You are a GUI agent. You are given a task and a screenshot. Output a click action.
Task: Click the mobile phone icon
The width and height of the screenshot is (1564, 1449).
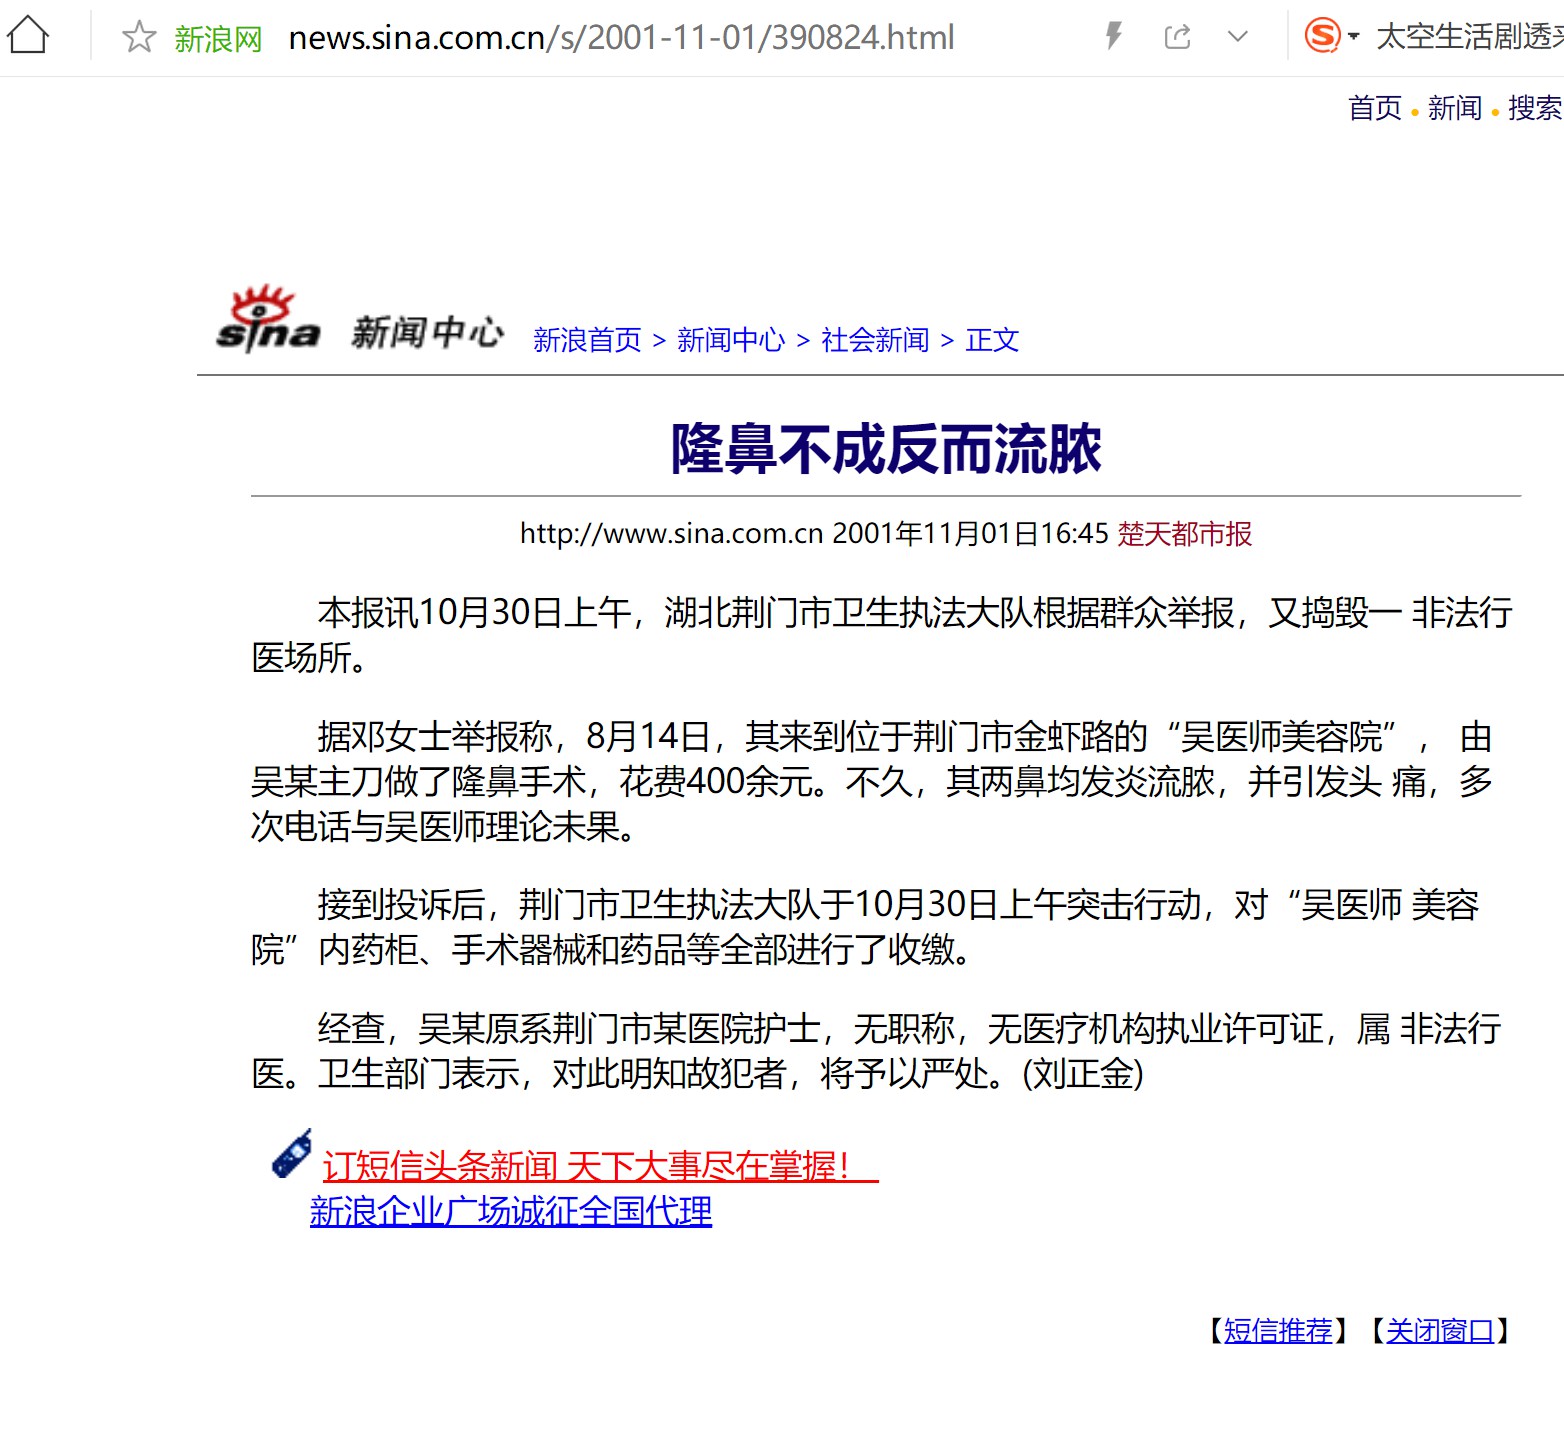point(292,1154)
